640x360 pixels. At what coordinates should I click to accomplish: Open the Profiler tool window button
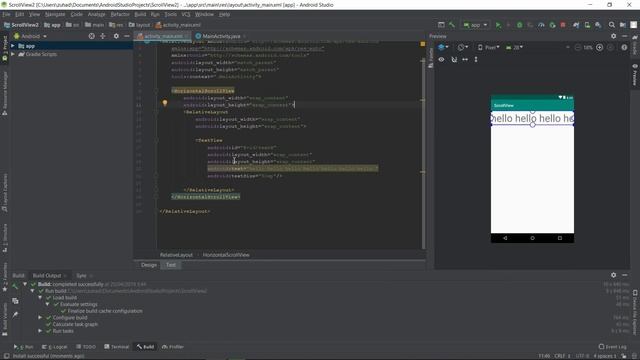173,347
